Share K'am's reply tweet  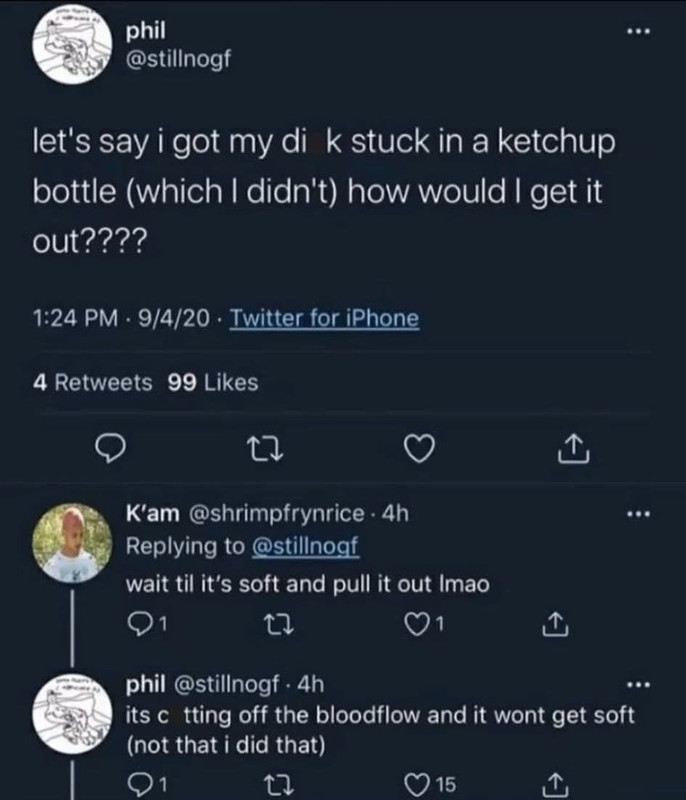click(555, 623)
